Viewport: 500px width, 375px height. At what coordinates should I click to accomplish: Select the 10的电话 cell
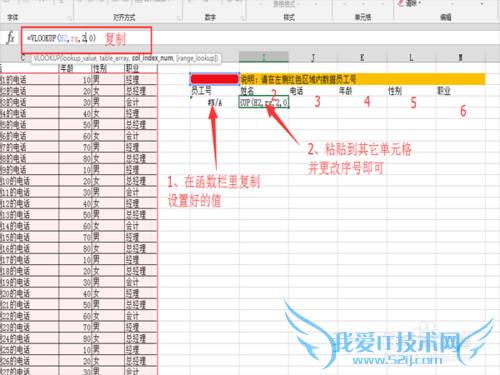point(29,181)
